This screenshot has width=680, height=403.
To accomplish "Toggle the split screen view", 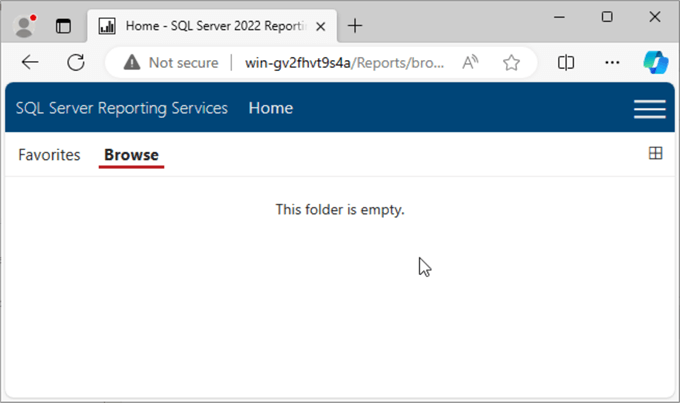I will [x=566, y=62].
